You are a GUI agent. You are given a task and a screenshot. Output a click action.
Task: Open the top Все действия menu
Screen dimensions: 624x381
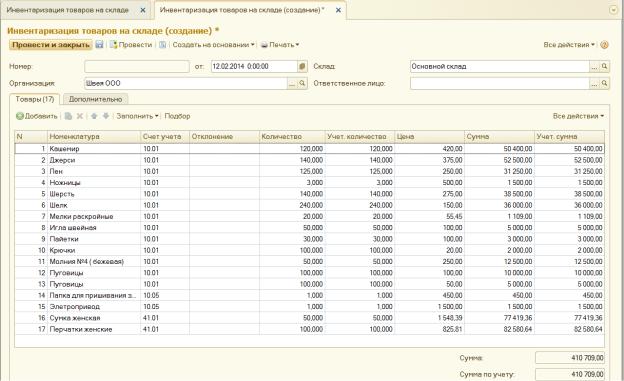tap(569, 45)
